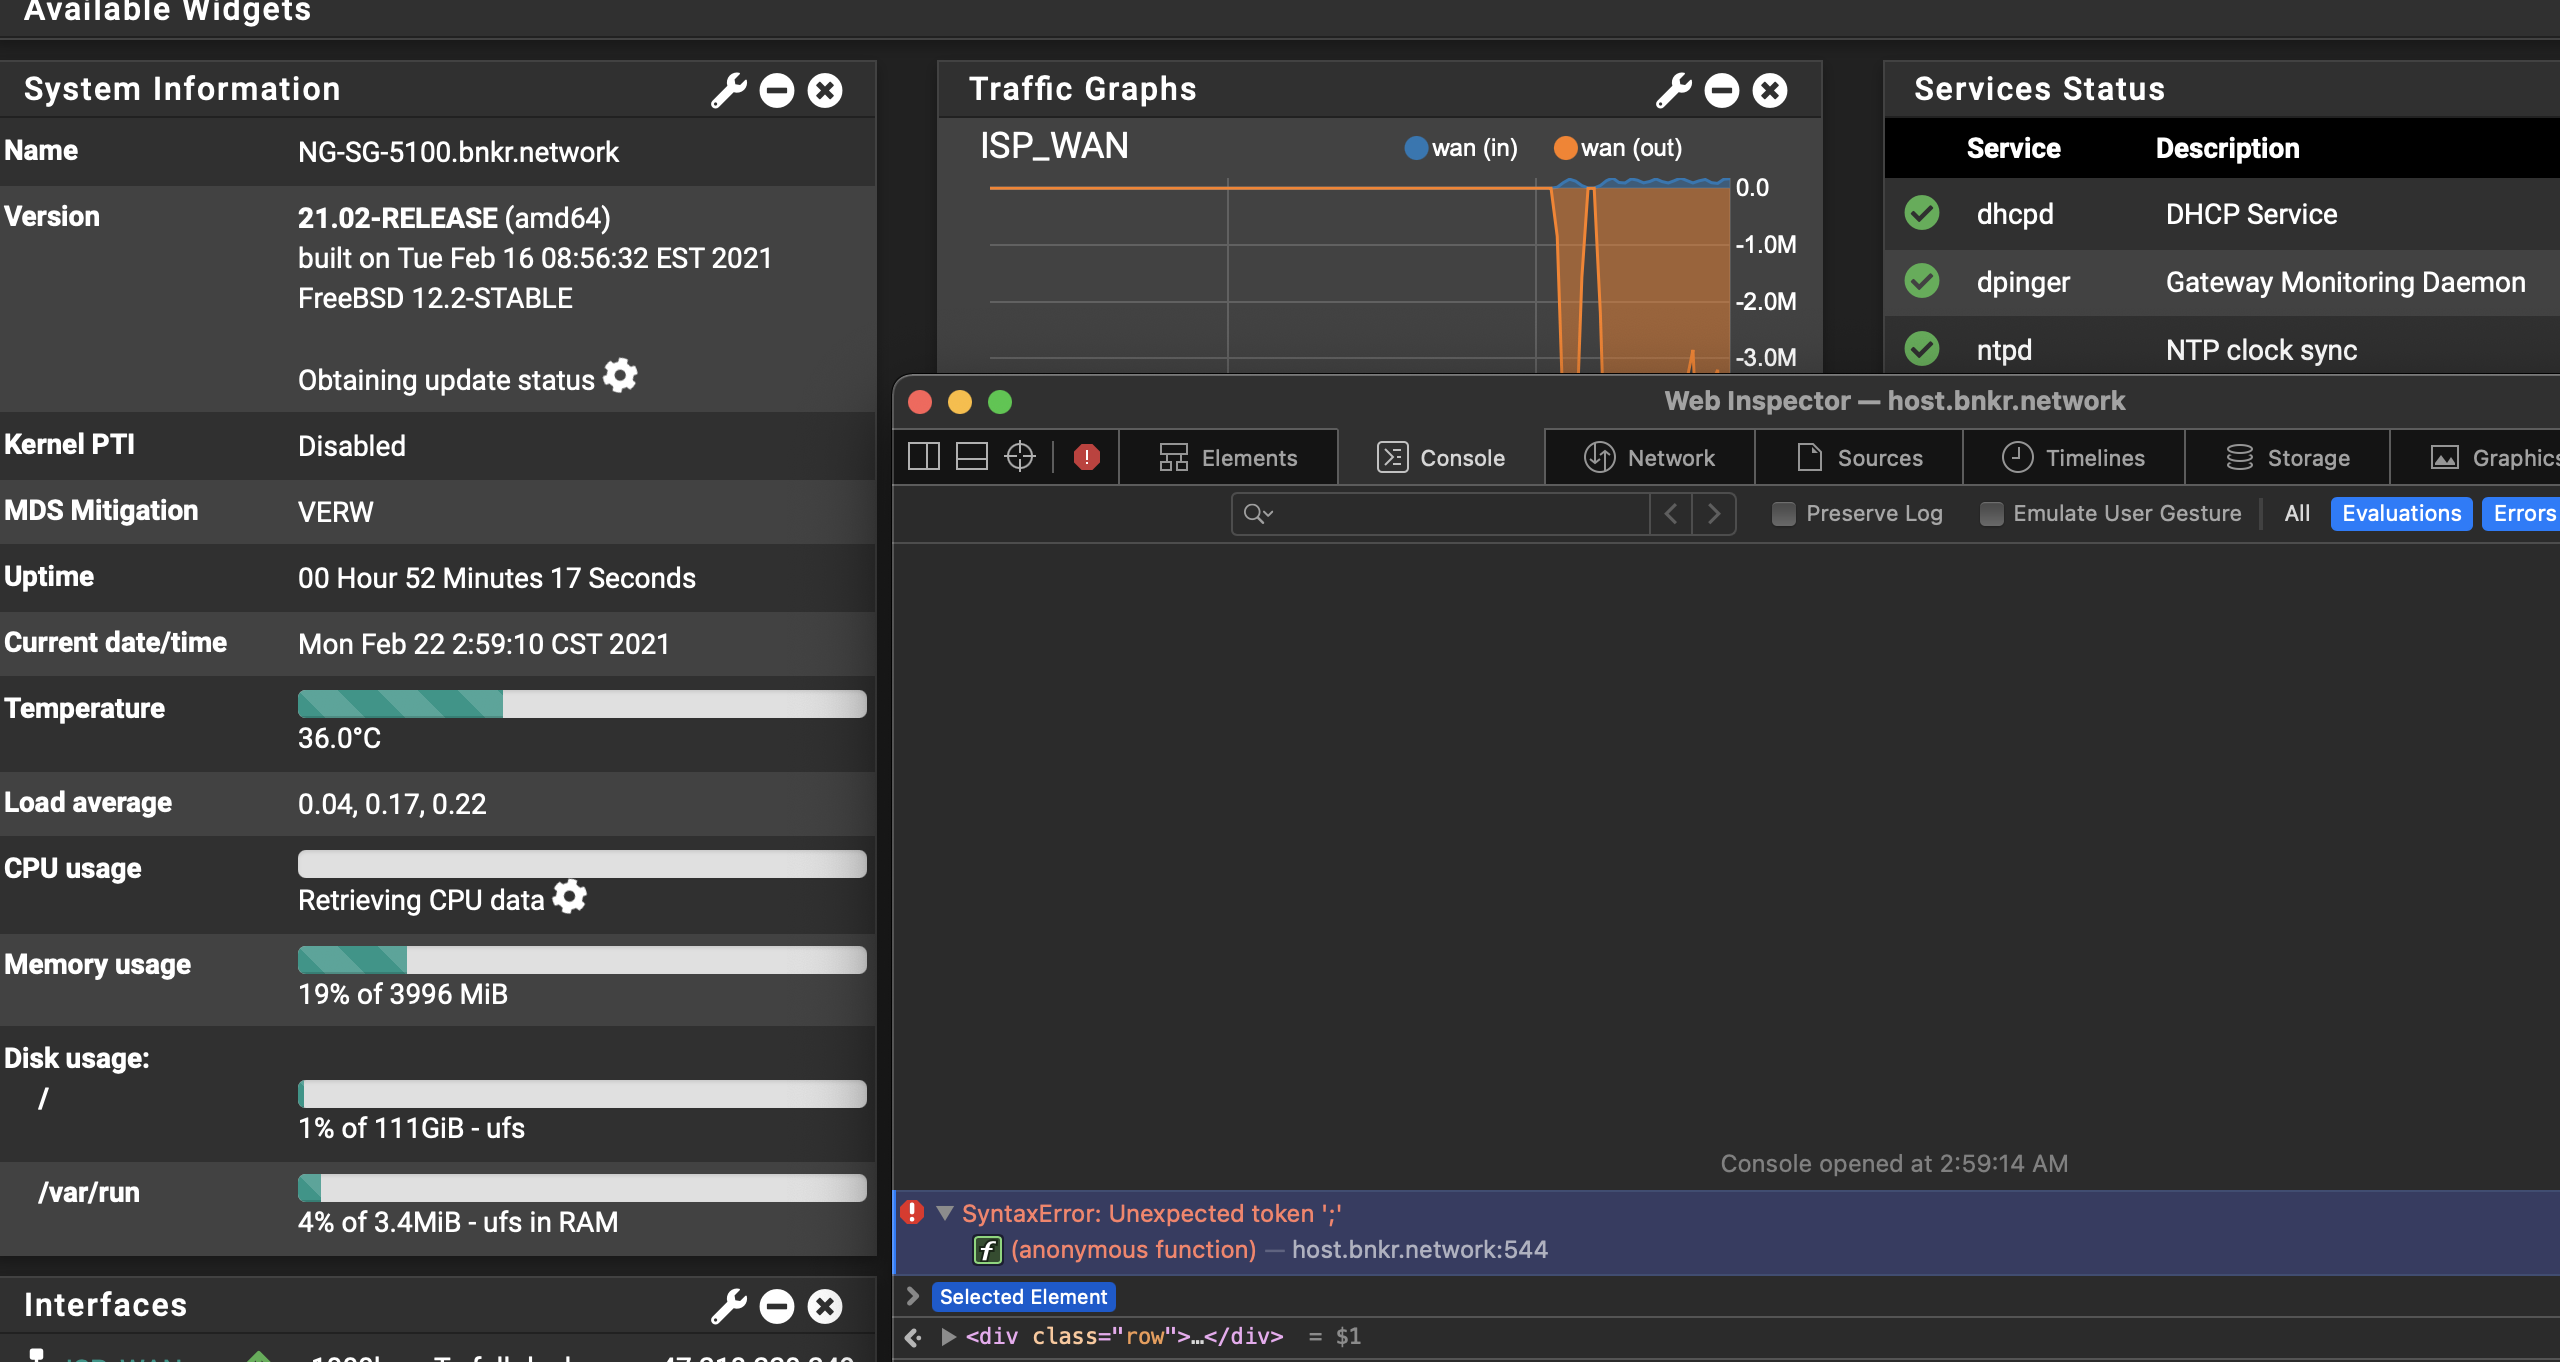The image size is (2560, 1362).
Task: Enable the Preserve Log checkbox
Action: (x=1783, y=514)
